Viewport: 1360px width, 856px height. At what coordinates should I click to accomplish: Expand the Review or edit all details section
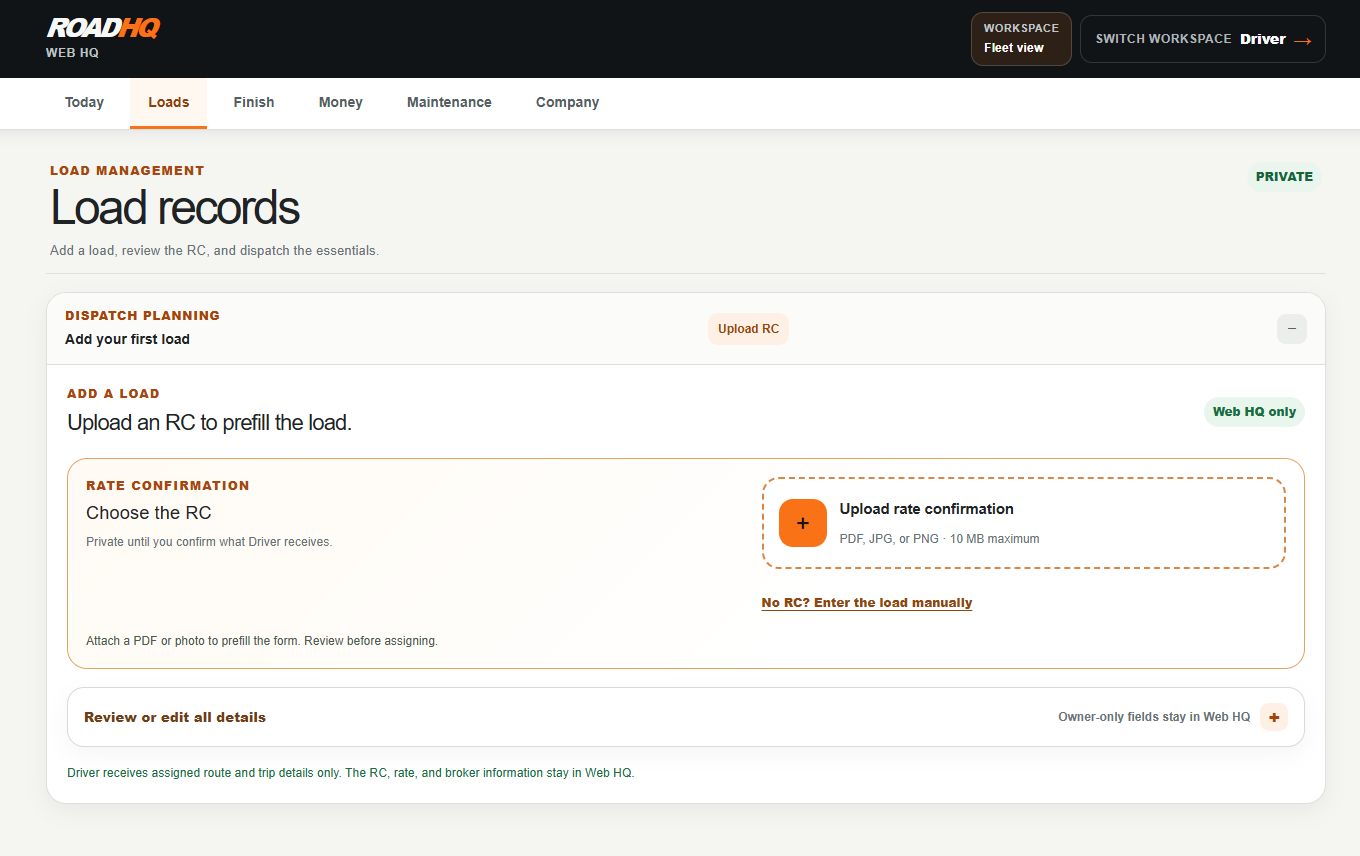coord(685,717)
